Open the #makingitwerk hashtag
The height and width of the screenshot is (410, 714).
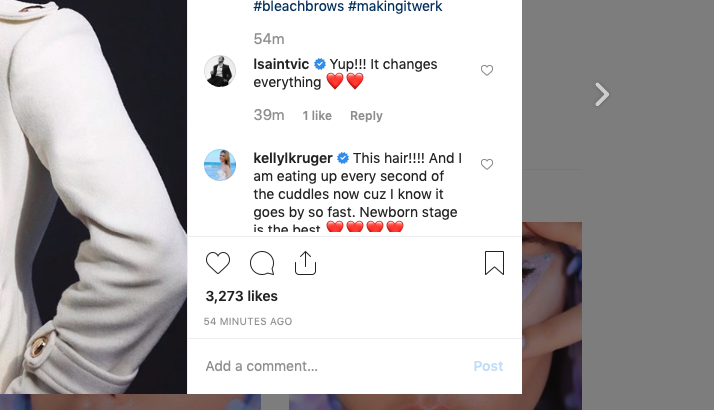point(397,7)
